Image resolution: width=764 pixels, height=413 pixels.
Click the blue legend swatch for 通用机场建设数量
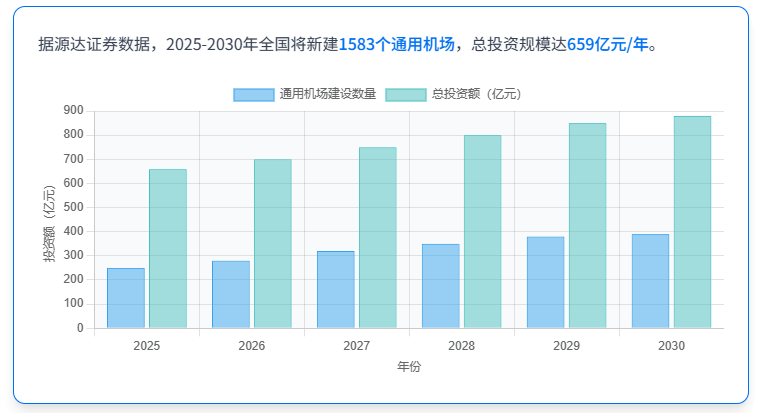(x=254, y=94)
